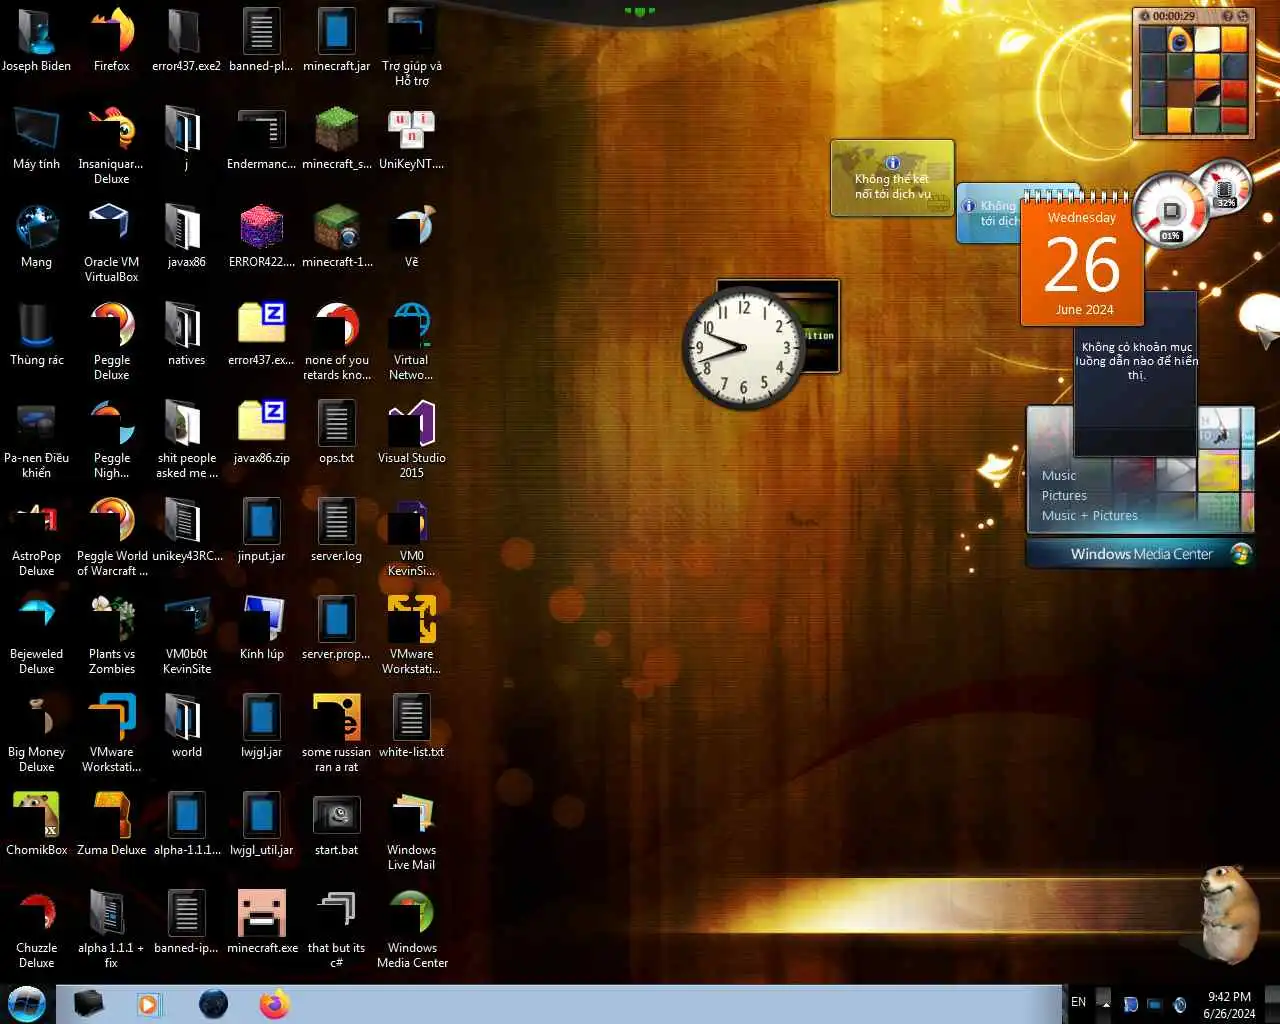
Task: Launch the ChomikBox shortcut
Action: click(36, 824)
